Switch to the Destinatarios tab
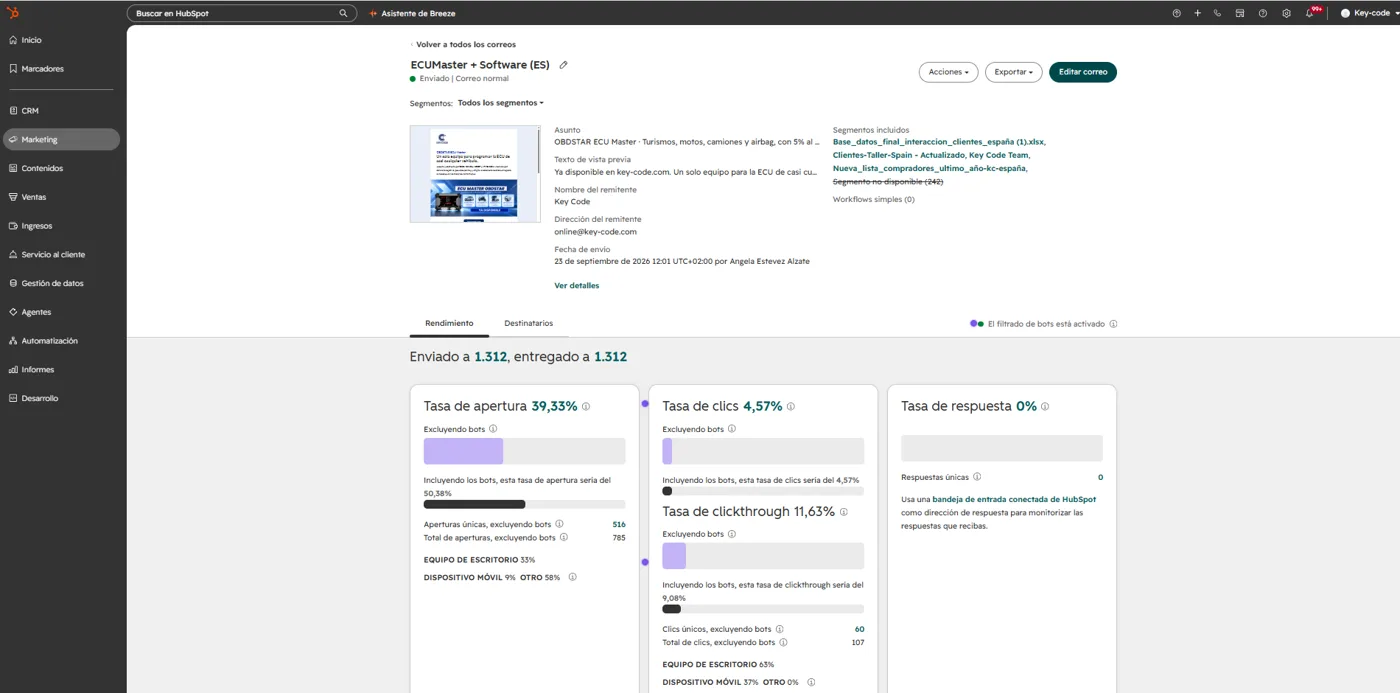The image size is (1400, 693). pyautogui.click(x=528, y=323)
